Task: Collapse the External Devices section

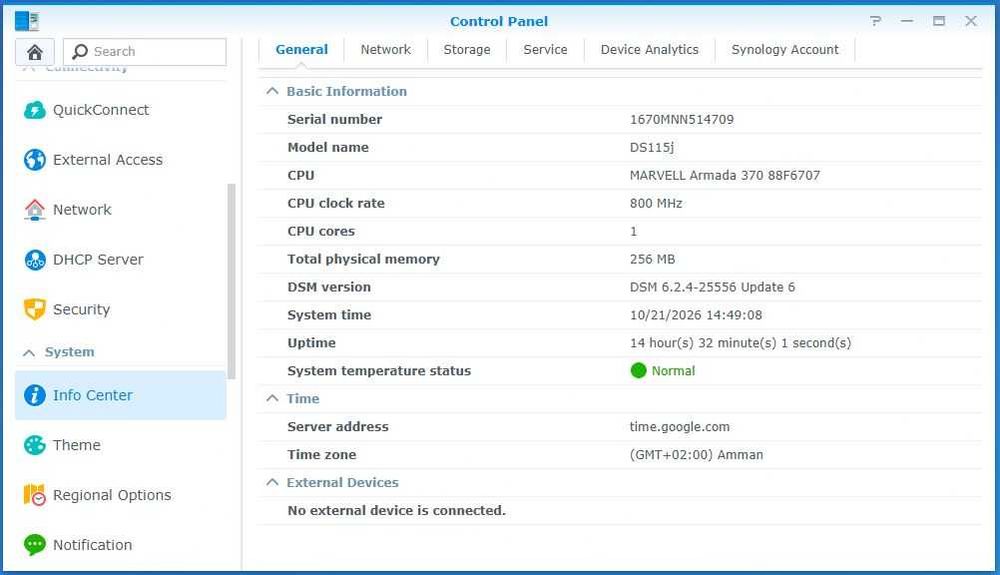Action: coord(272,483)
